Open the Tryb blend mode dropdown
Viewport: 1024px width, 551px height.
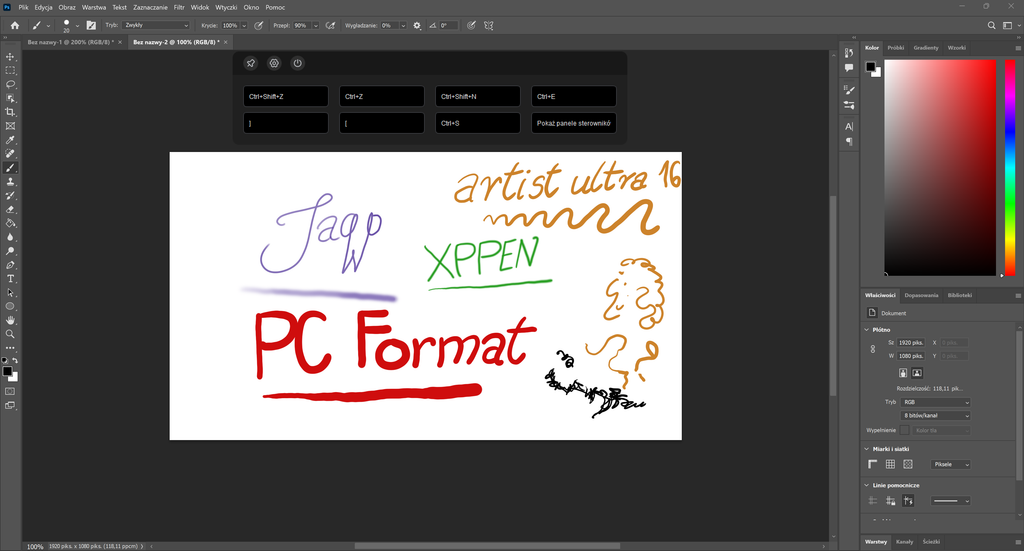[x=156, y=25]
